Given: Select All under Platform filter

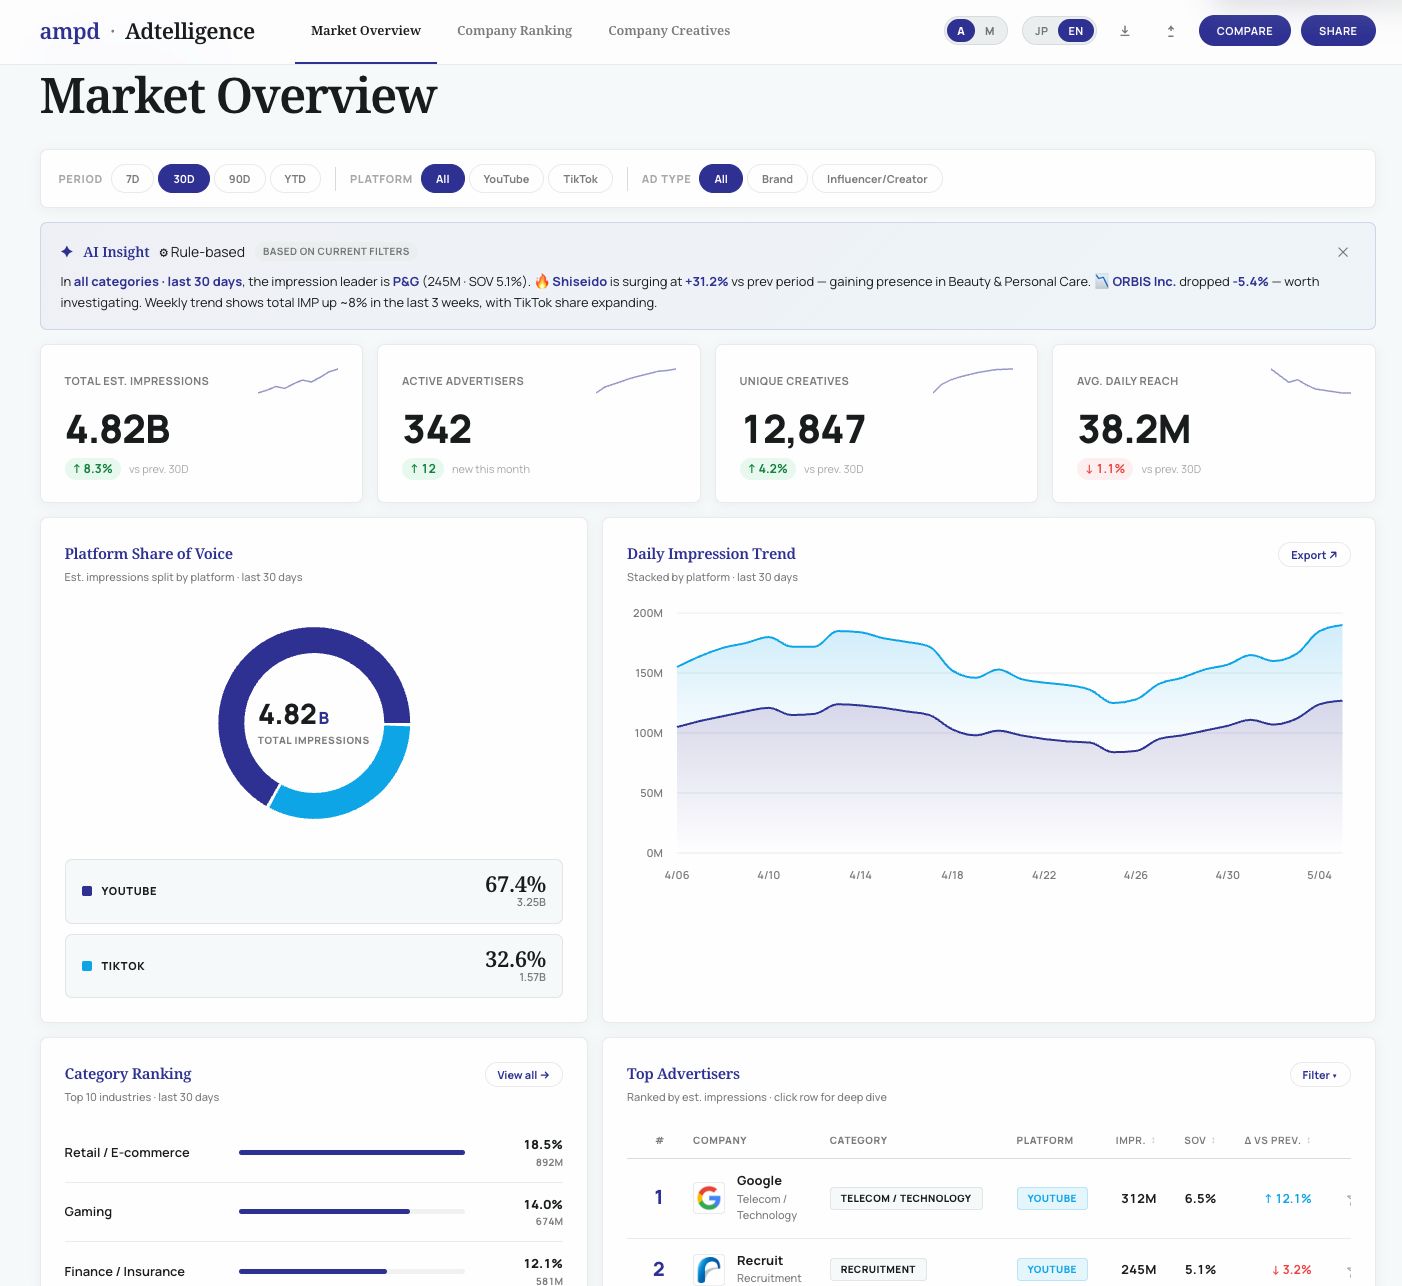Looking at the screenshot, I should [x=443, y=179].
